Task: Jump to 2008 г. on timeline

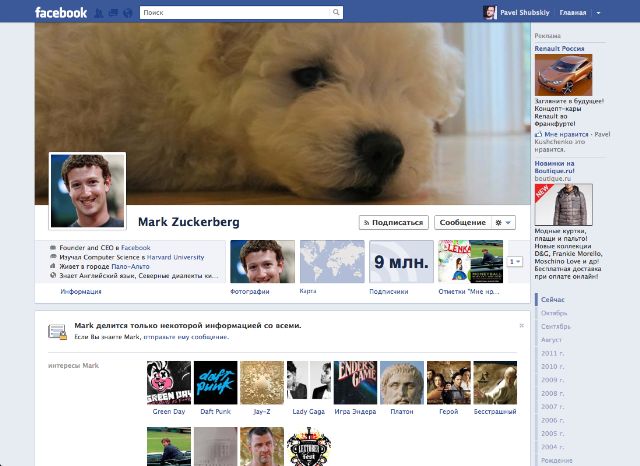Action: pyautogui.click(x=553, y=393)
